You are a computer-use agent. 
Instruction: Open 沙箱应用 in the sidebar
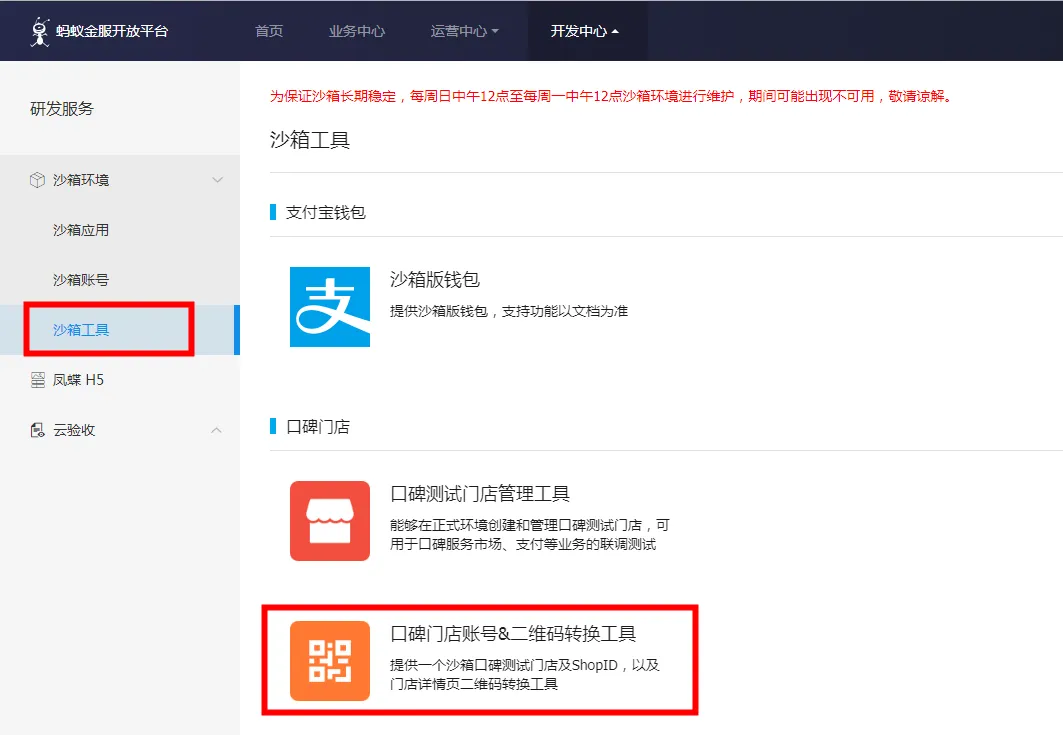click(x=81, y=230)
